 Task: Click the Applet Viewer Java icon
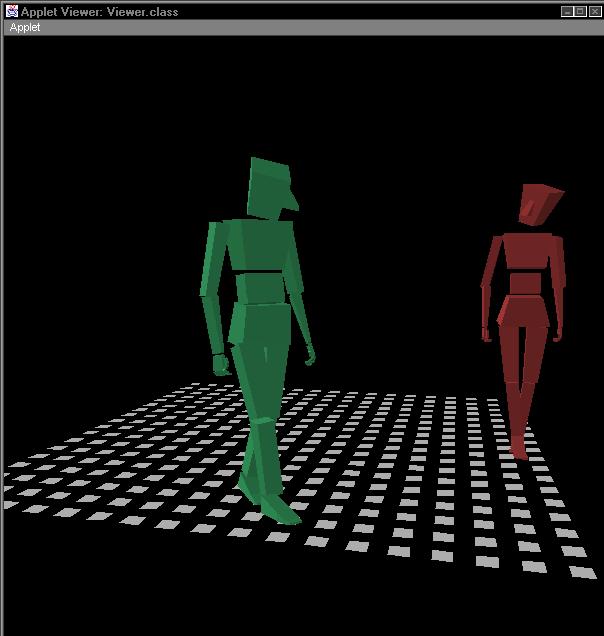point(12,11)
